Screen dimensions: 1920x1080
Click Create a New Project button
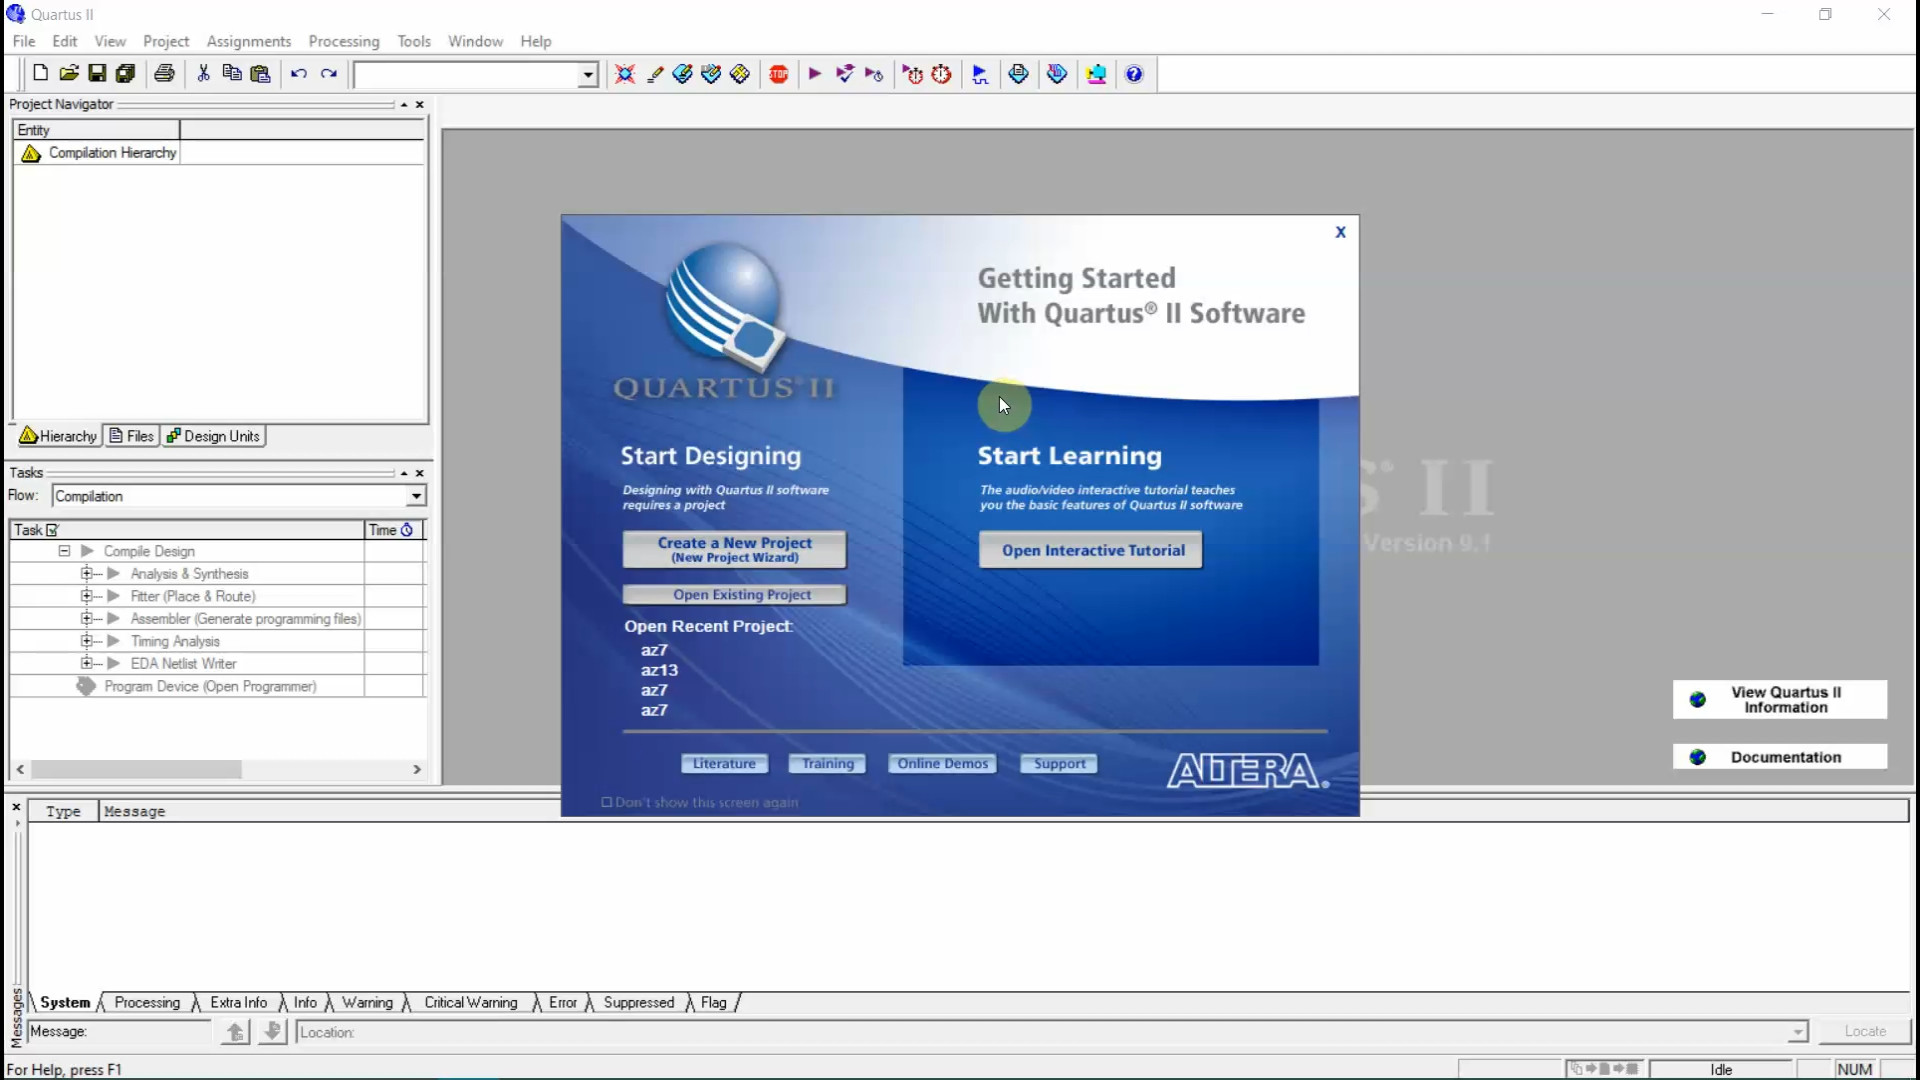click(734, 549)
